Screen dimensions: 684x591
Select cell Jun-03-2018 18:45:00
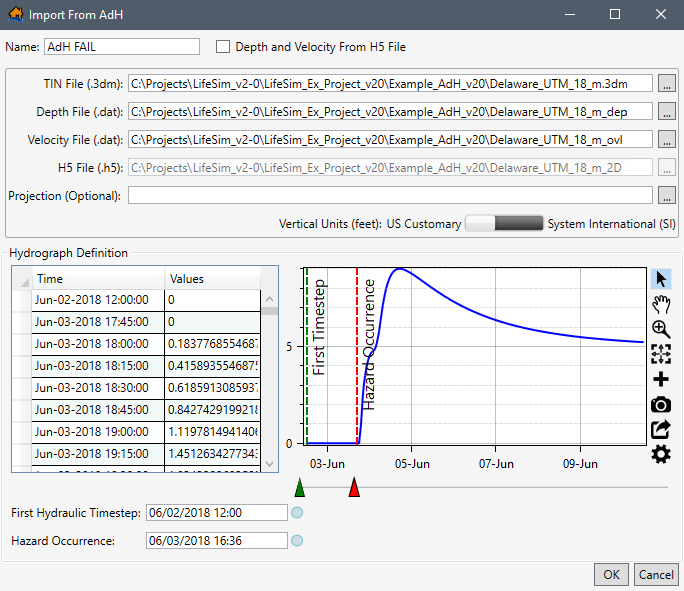click(x=98, y=410)
